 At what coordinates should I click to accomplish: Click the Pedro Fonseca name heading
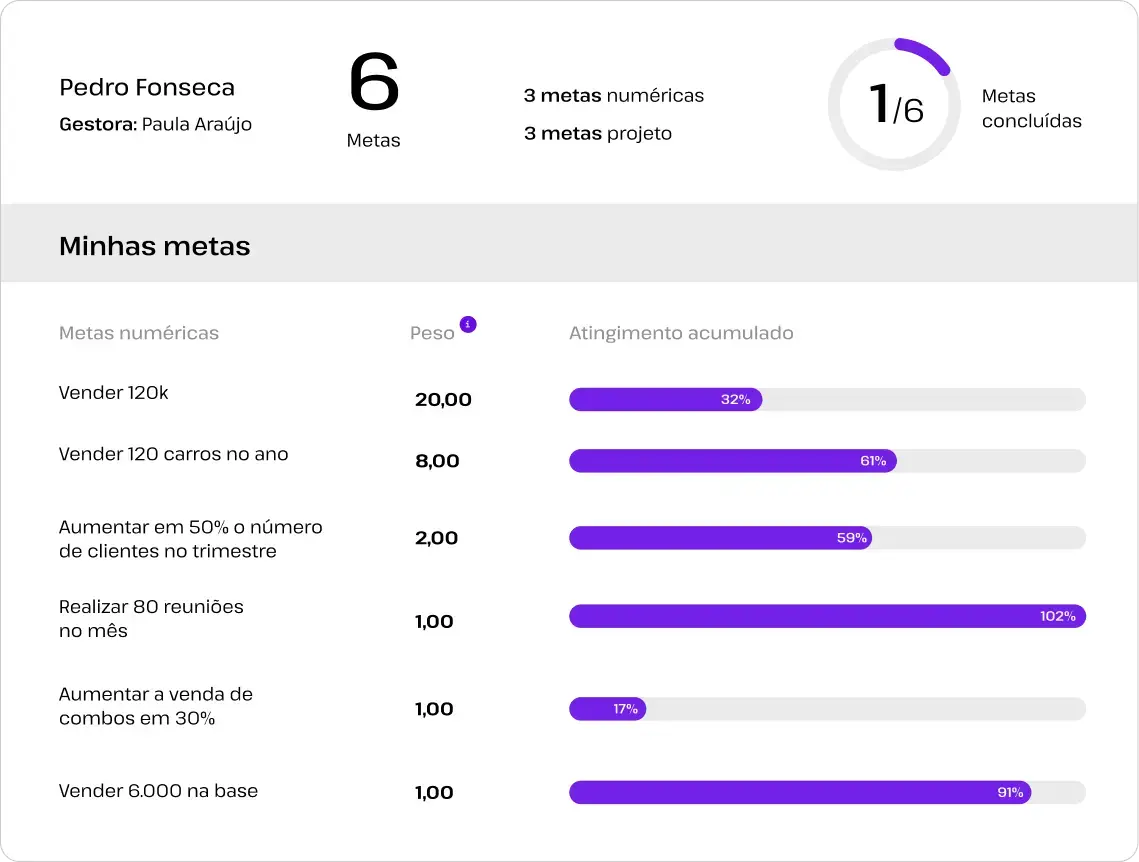[x=147, y=88]
